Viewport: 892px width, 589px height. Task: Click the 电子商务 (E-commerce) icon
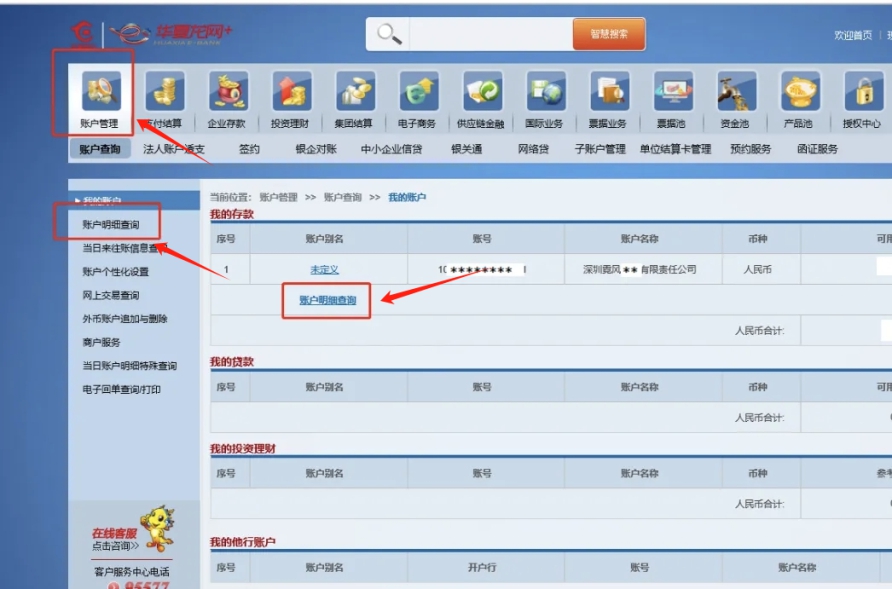[x=415, y=95]
